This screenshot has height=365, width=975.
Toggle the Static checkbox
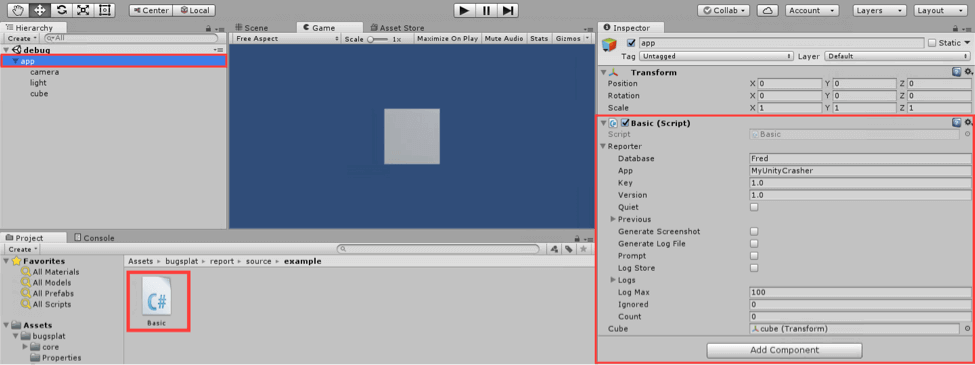click(931, 43)
